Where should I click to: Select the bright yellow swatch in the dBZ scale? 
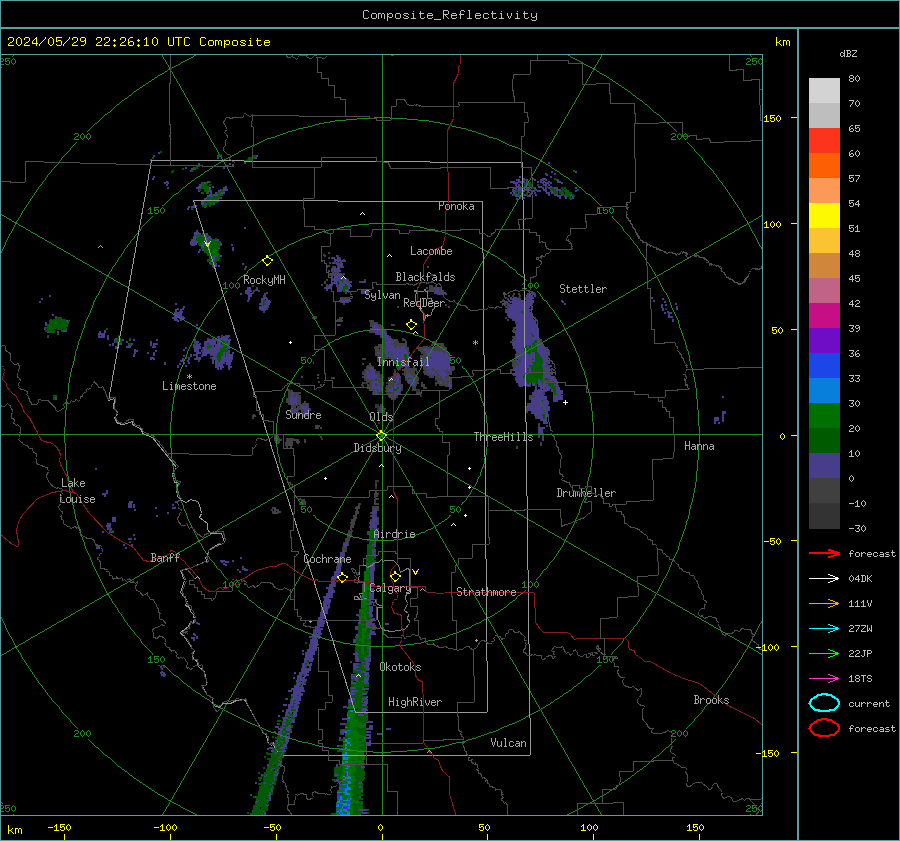pyautogui.click(x=824, y=216)
